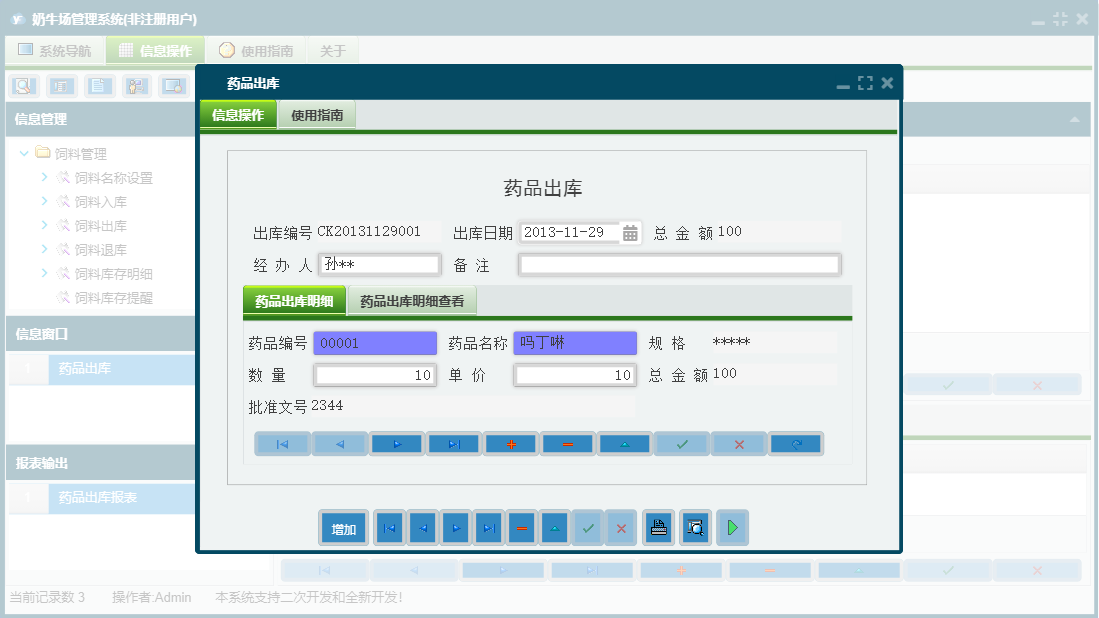Open the calendar picker for 出库日期

click(x=629, y=231)
